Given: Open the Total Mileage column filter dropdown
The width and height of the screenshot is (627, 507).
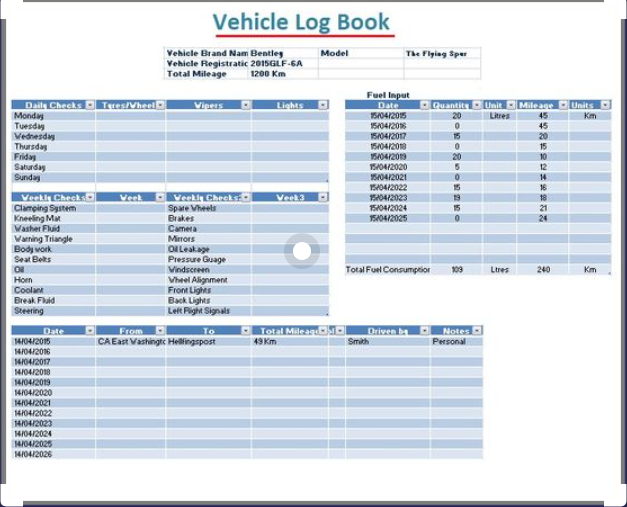Looking at the screenshot, I should (x=323, y=331).
